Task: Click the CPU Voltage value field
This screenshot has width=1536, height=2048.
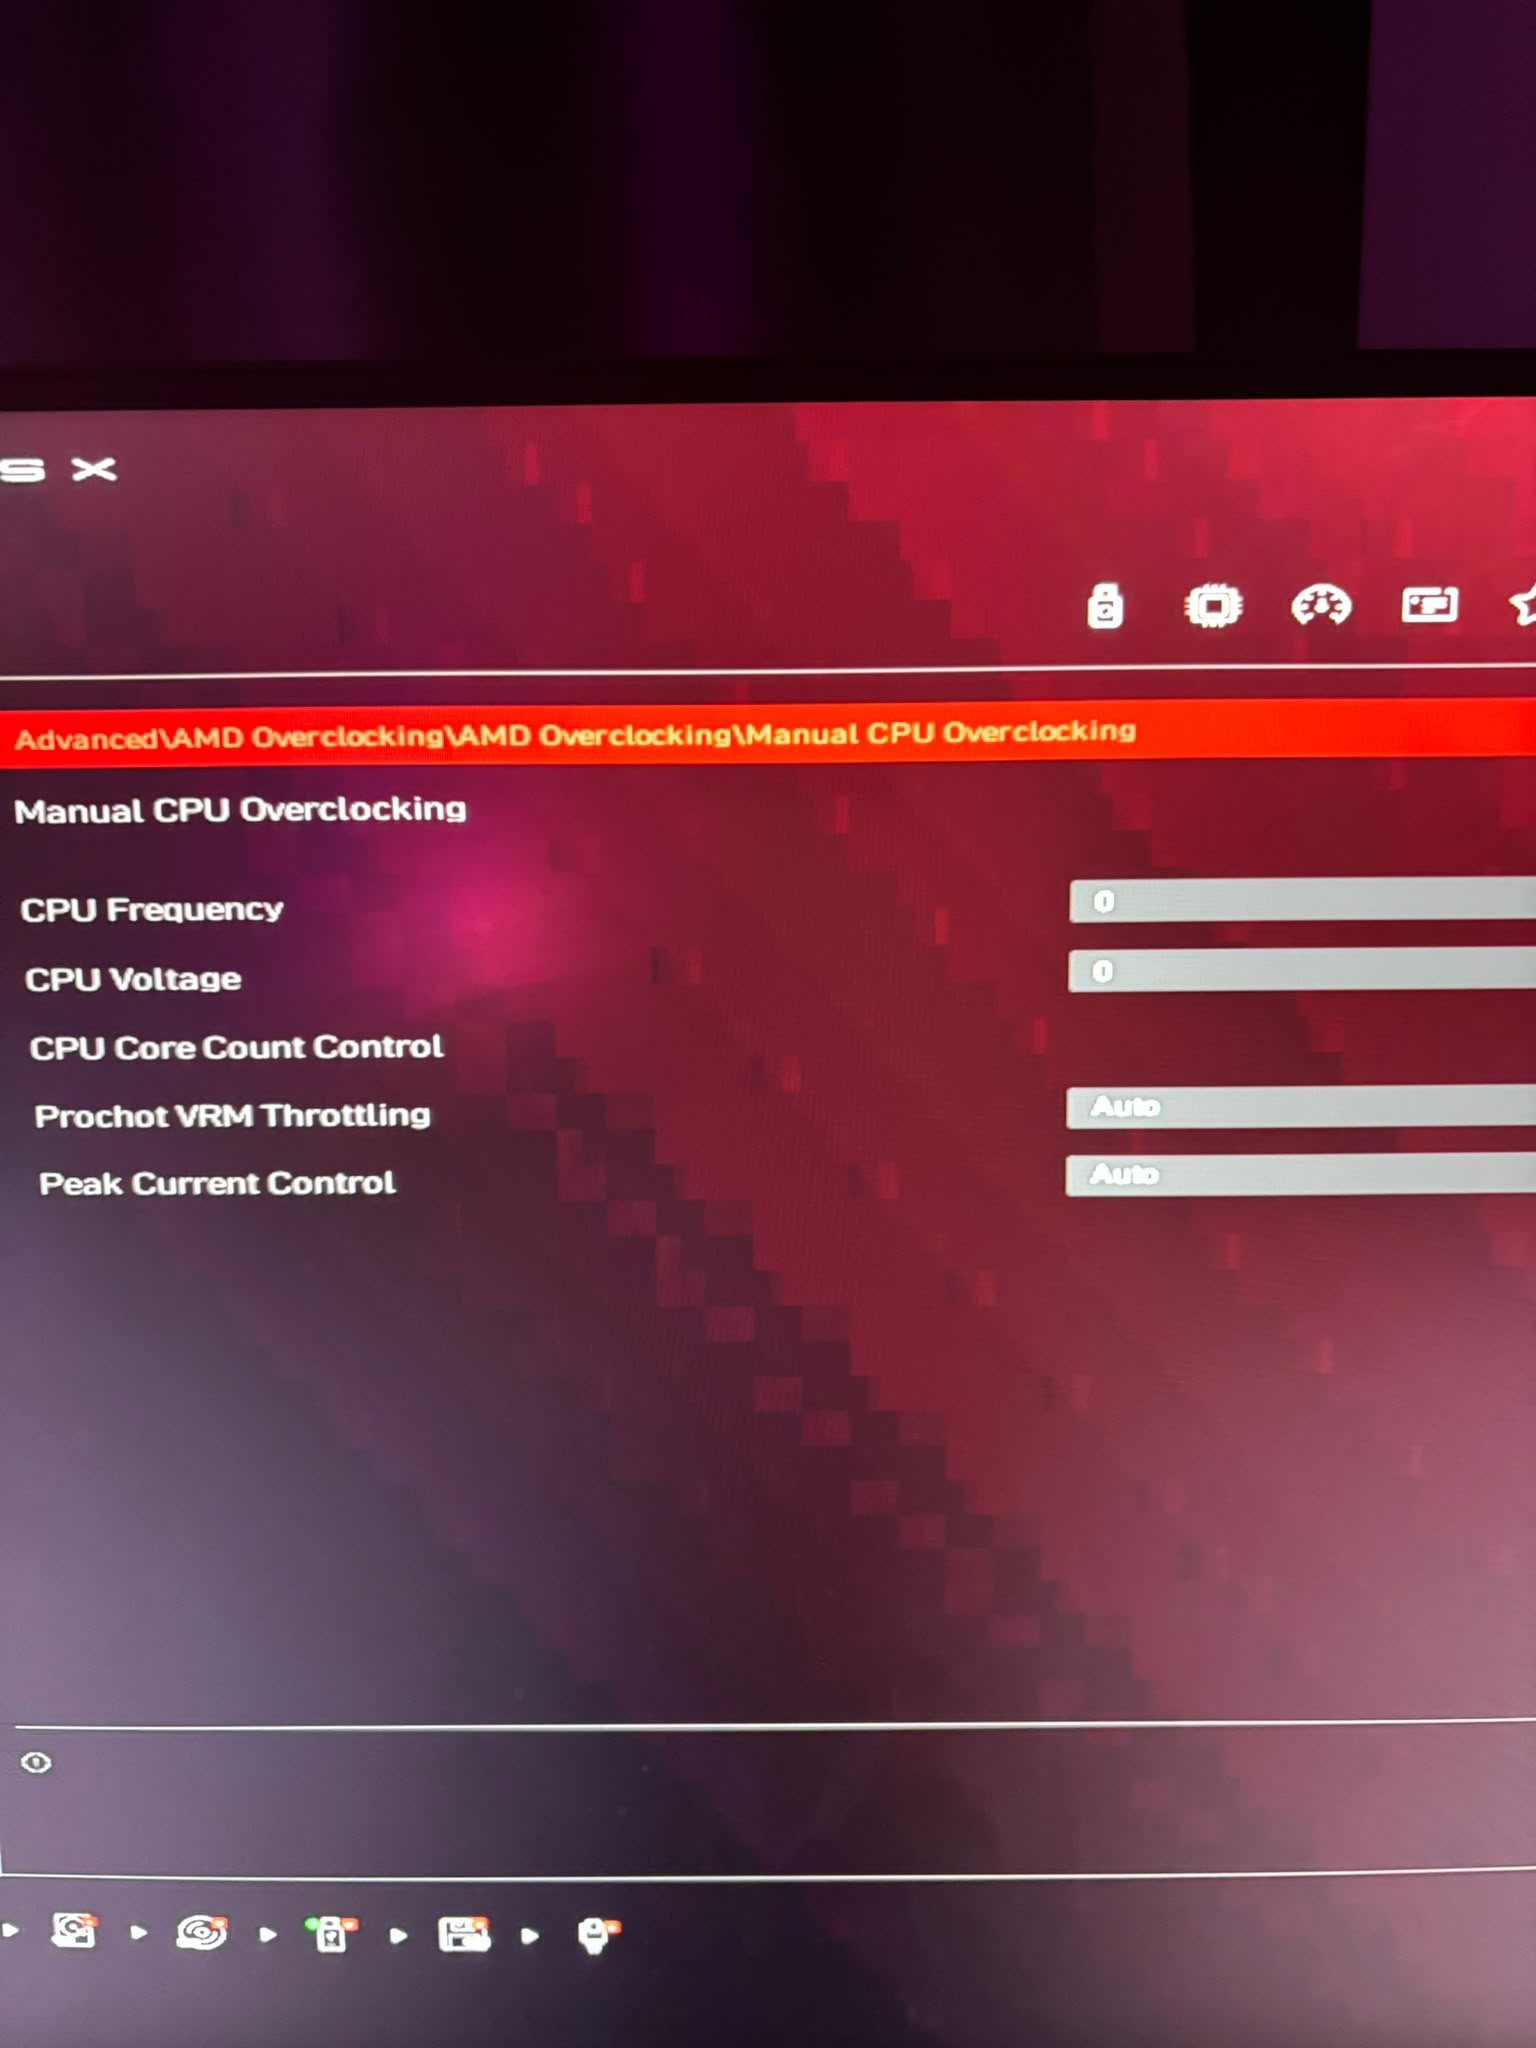Action: coord(1302,970)
